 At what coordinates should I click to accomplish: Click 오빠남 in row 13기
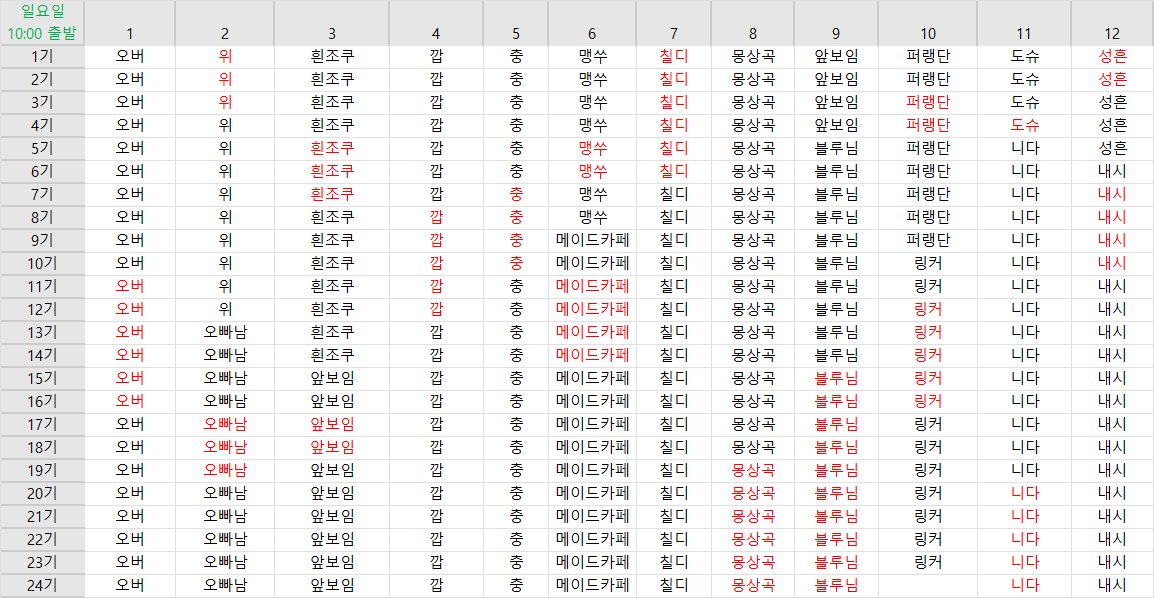click(225, 332)
